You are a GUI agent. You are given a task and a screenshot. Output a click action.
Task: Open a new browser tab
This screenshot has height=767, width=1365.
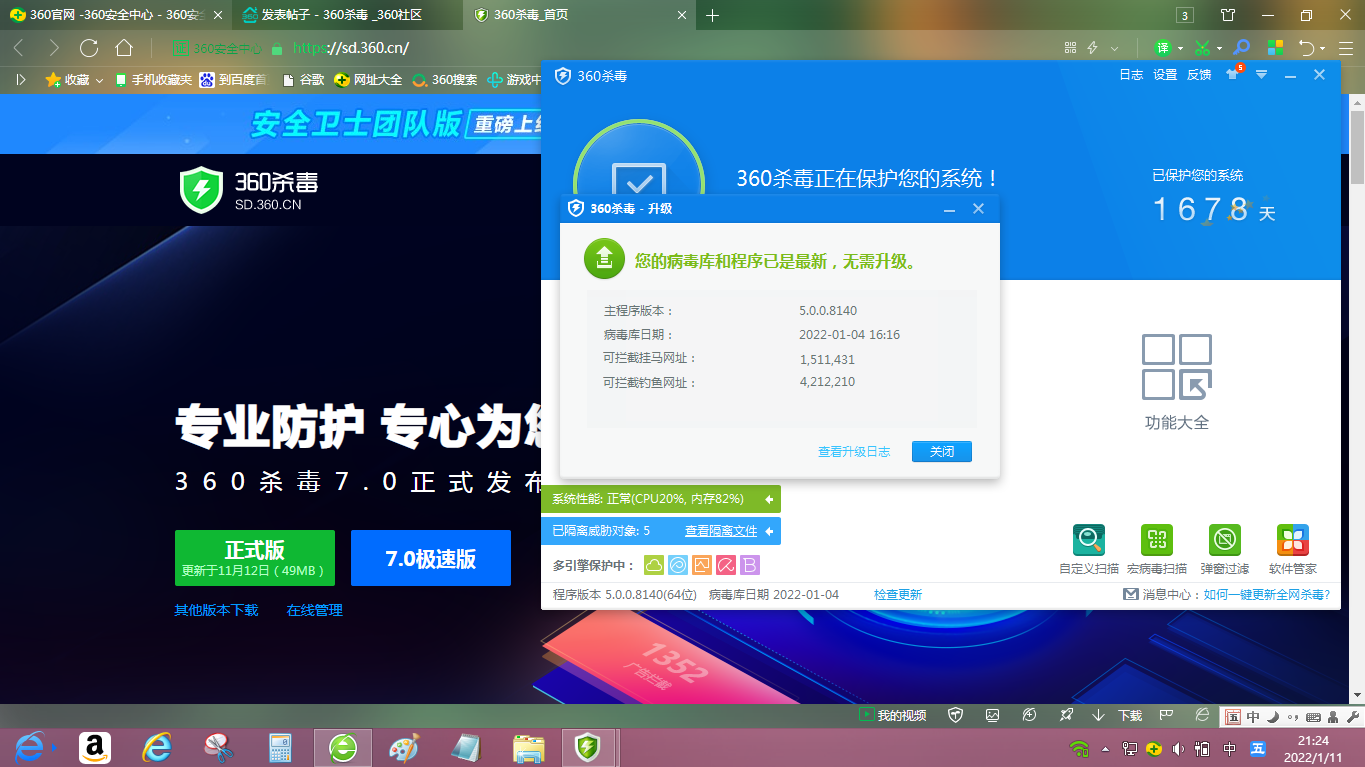point(713,15)
